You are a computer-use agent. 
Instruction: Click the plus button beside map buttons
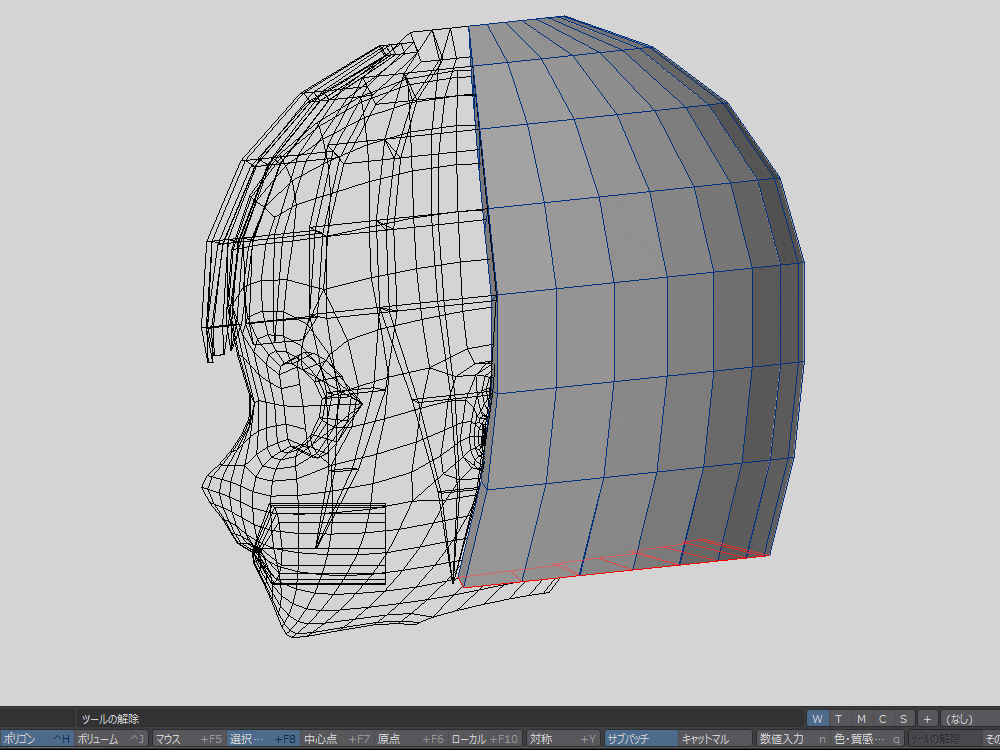point(927,718)
